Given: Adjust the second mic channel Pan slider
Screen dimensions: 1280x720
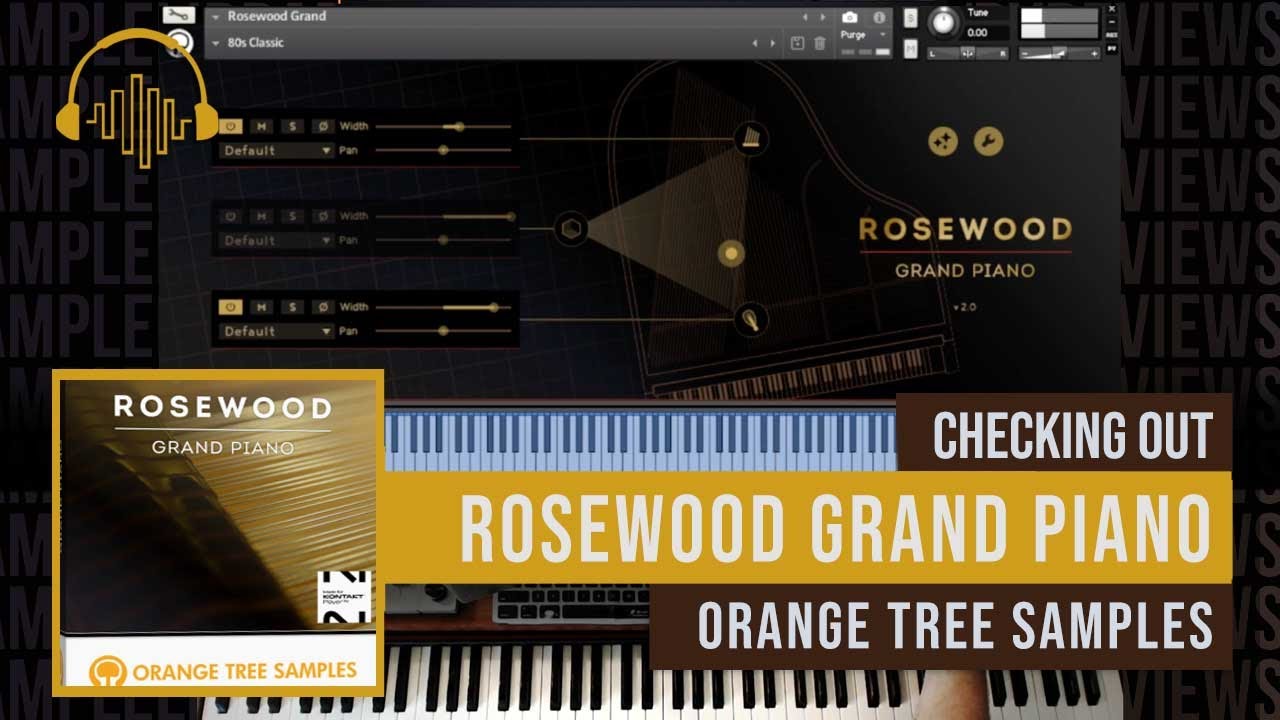Looking at the screenshot, I should click(x=444, y=240).
